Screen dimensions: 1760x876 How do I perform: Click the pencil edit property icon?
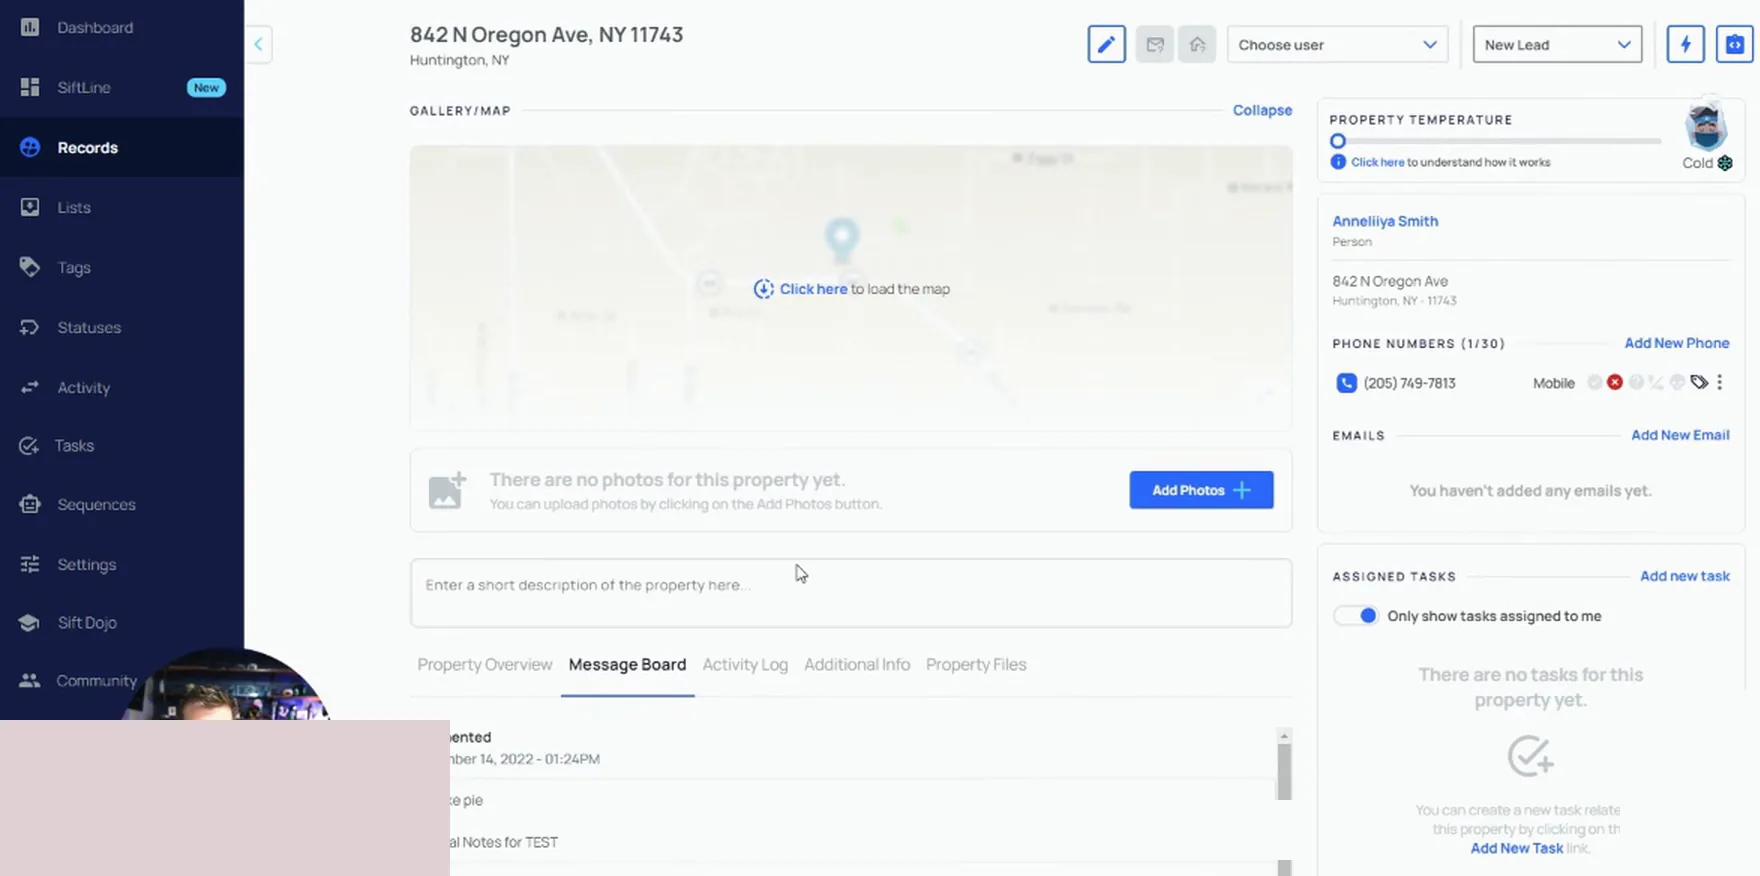pos(1107,44)
